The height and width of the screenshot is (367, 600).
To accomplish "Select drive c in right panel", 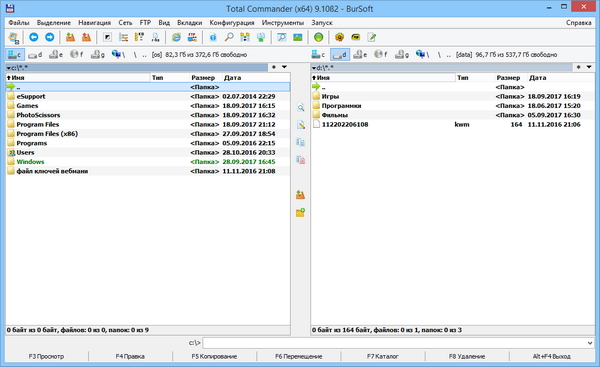I will 318,55.
